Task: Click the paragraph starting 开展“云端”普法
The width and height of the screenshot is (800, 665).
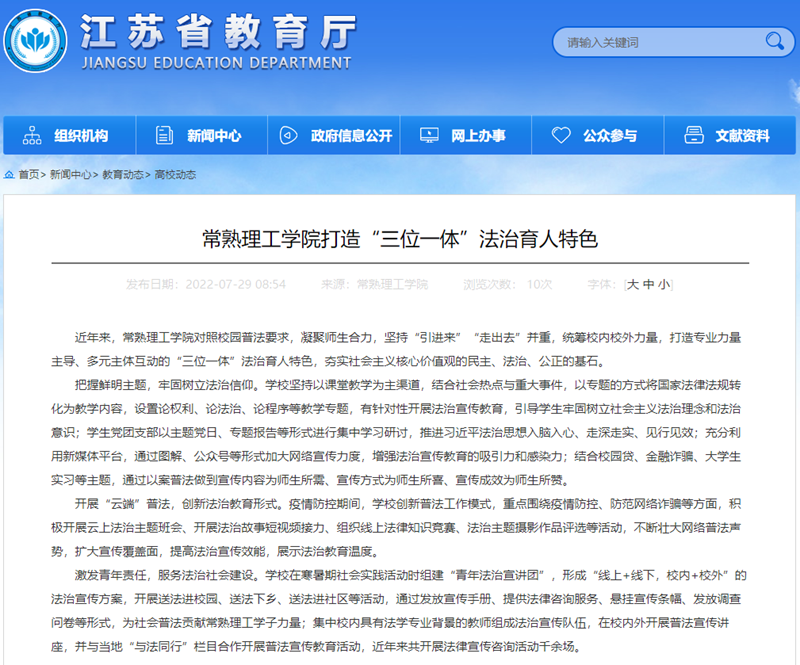Action: tap(396, 528)
